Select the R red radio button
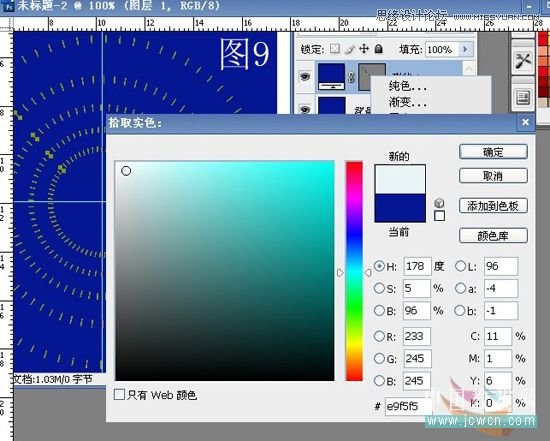Screen dimensions: 550x441 [x=379, y=336]
